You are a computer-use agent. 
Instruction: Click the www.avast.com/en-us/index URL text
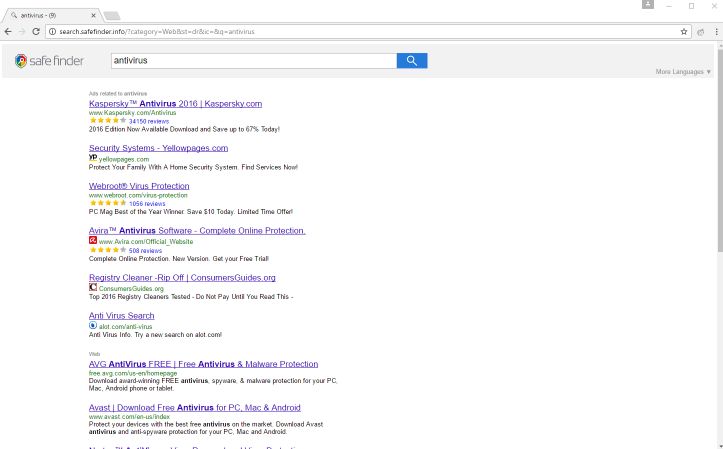point(129,417)
